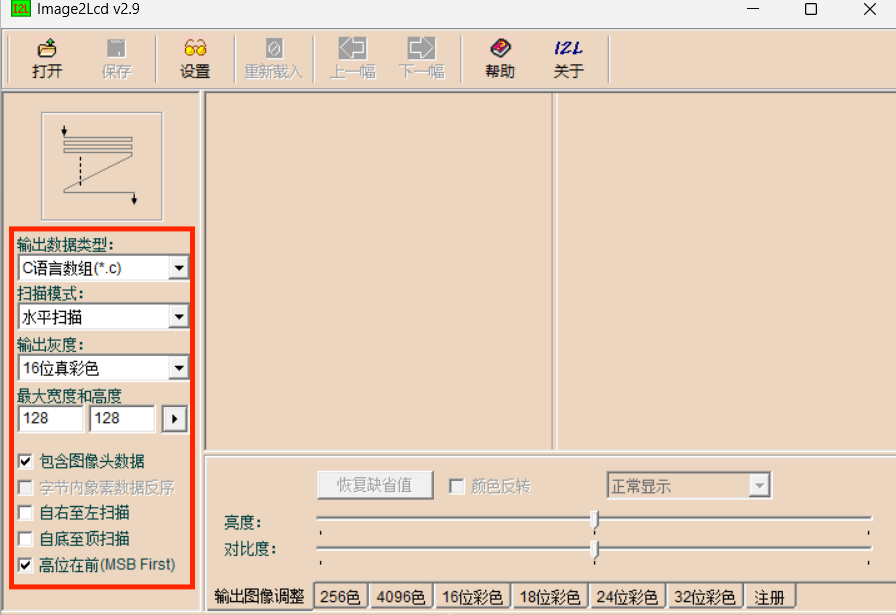
Task: Expand the 输出数据类型 dropdown
Action: point(178,268)
